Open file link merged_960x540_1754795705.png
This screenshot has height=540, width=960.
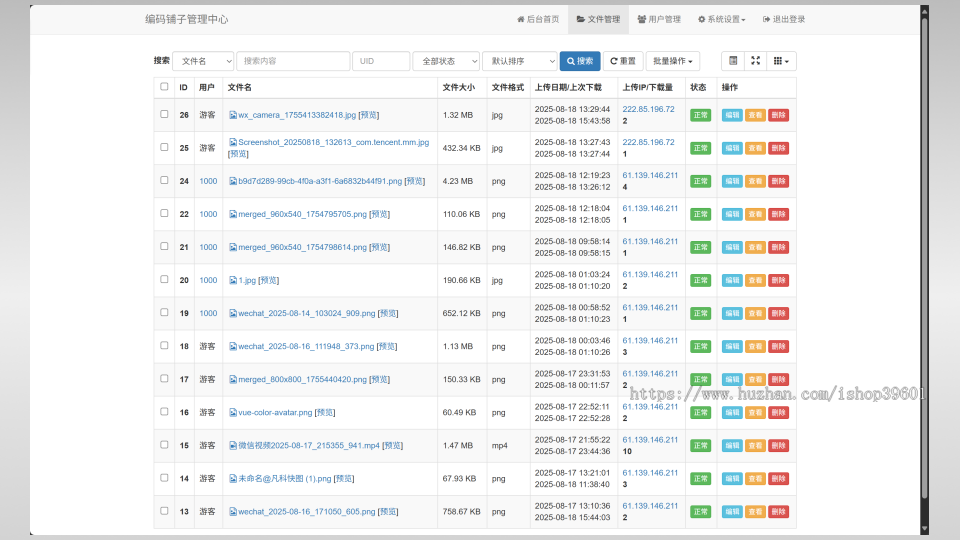pyautogui.click(x=302, y=214)
